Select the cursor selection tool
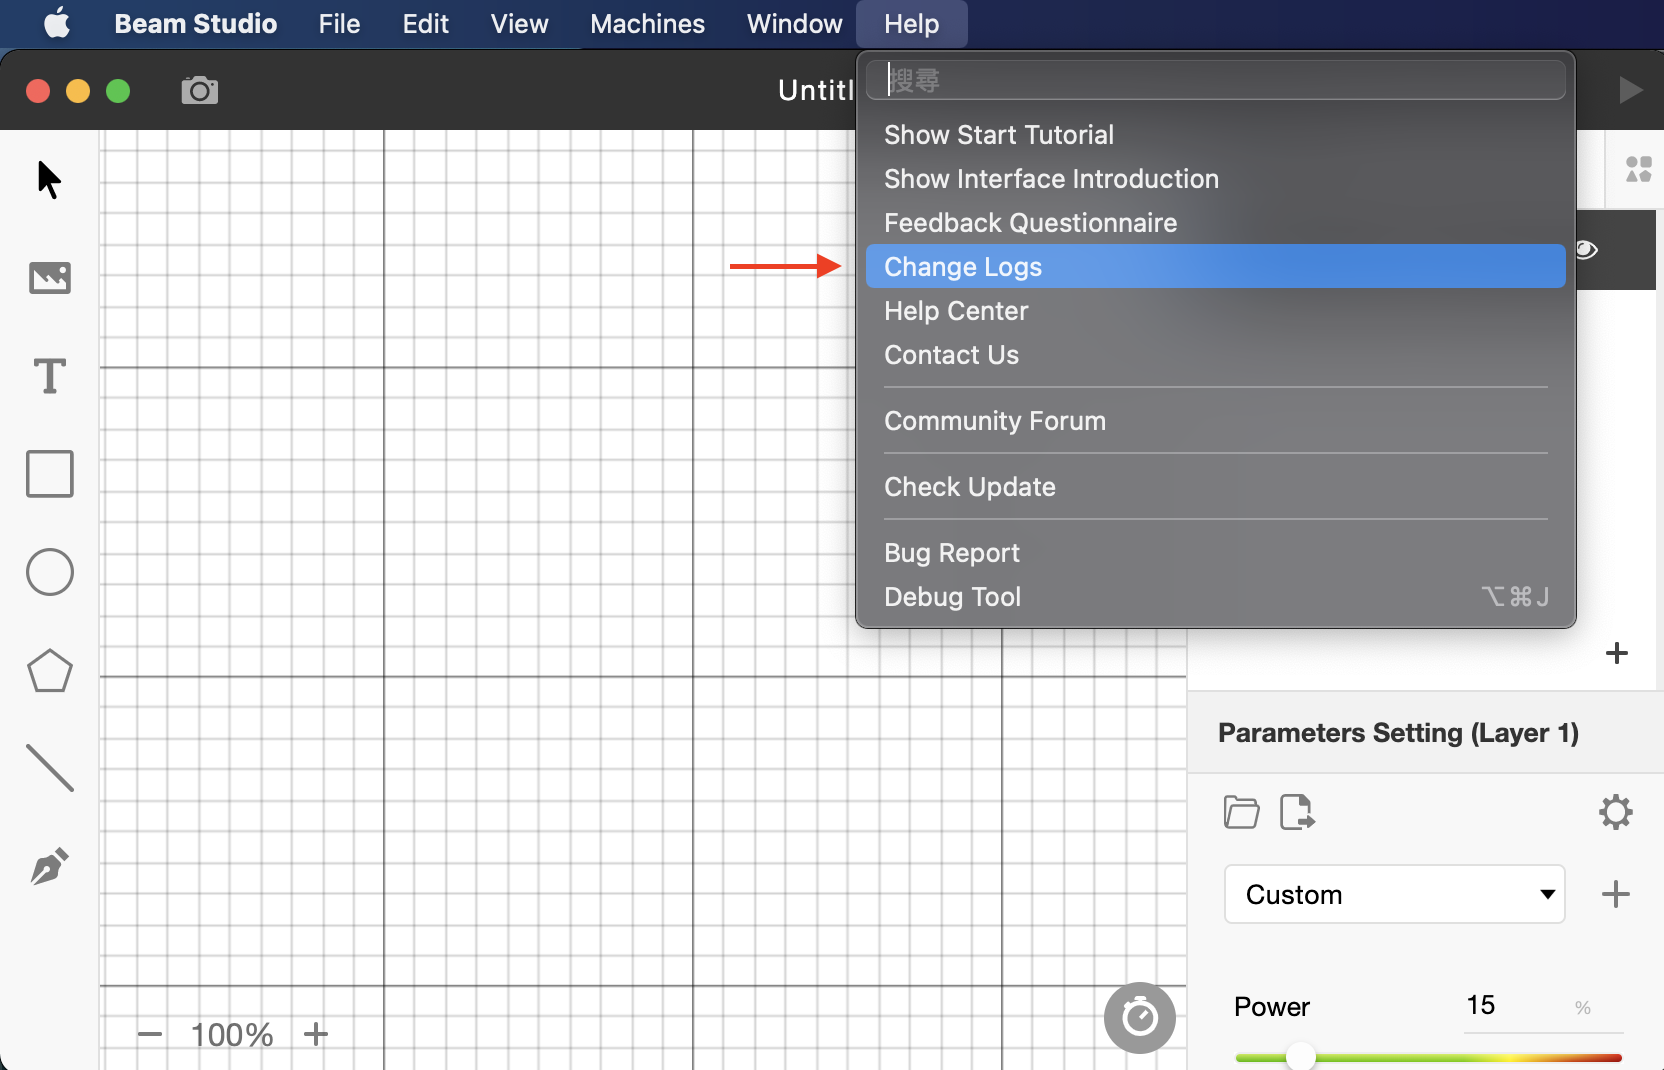 pyautogui.click(x=49, y=180)
